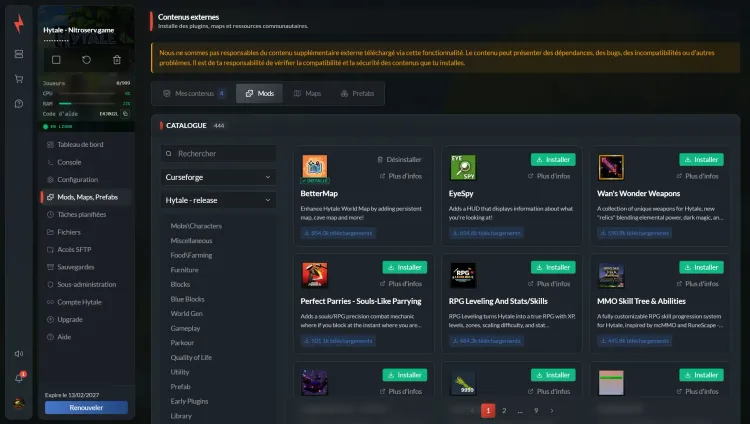
Task: Click the Renouveler button
Action: coord(86,408)
